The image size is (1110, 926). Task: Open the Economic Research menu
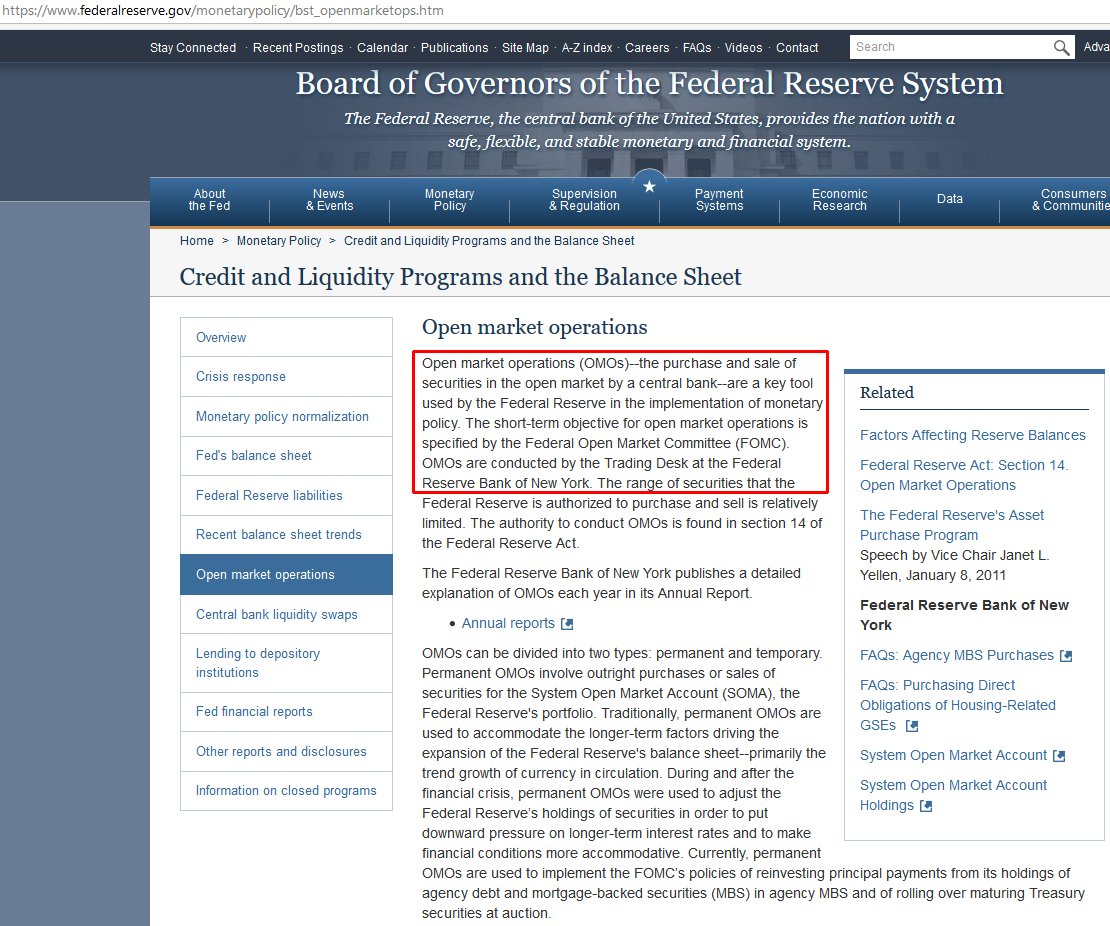[x=840, y=200]
